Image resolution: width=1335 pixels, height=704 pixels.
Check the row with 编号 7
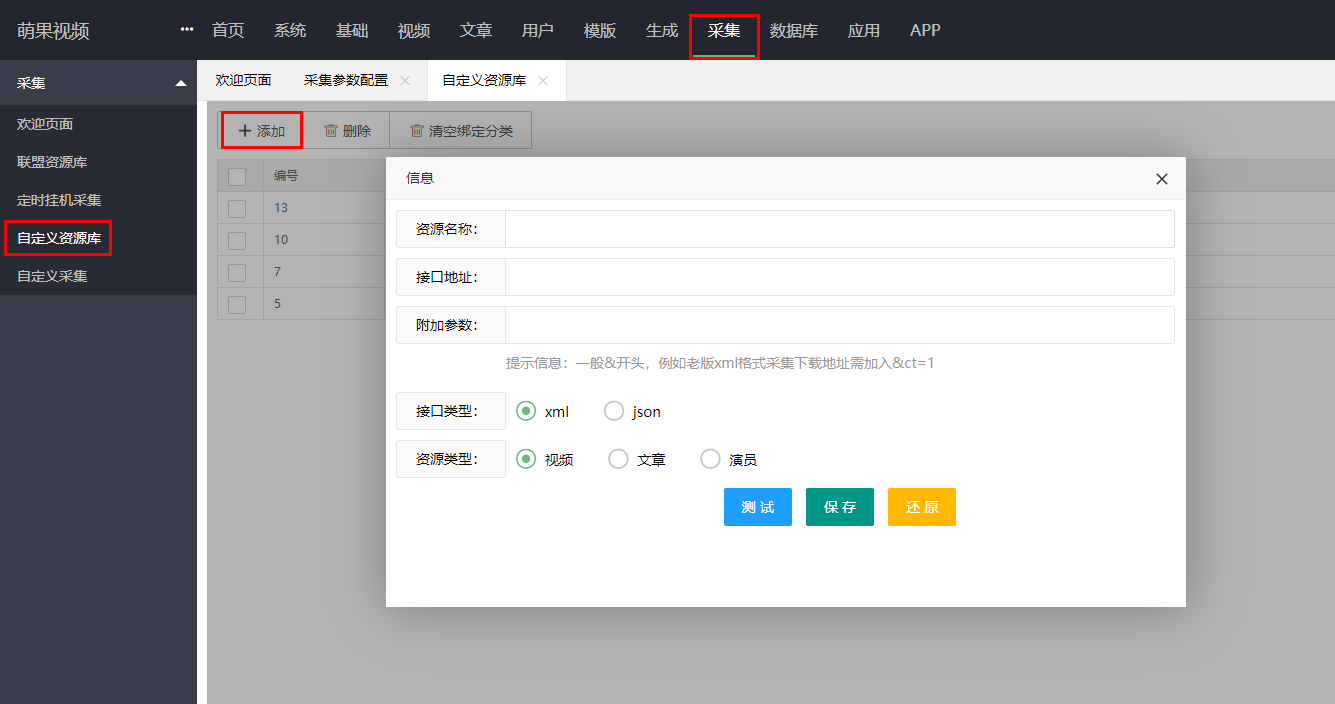coord(237,272)
